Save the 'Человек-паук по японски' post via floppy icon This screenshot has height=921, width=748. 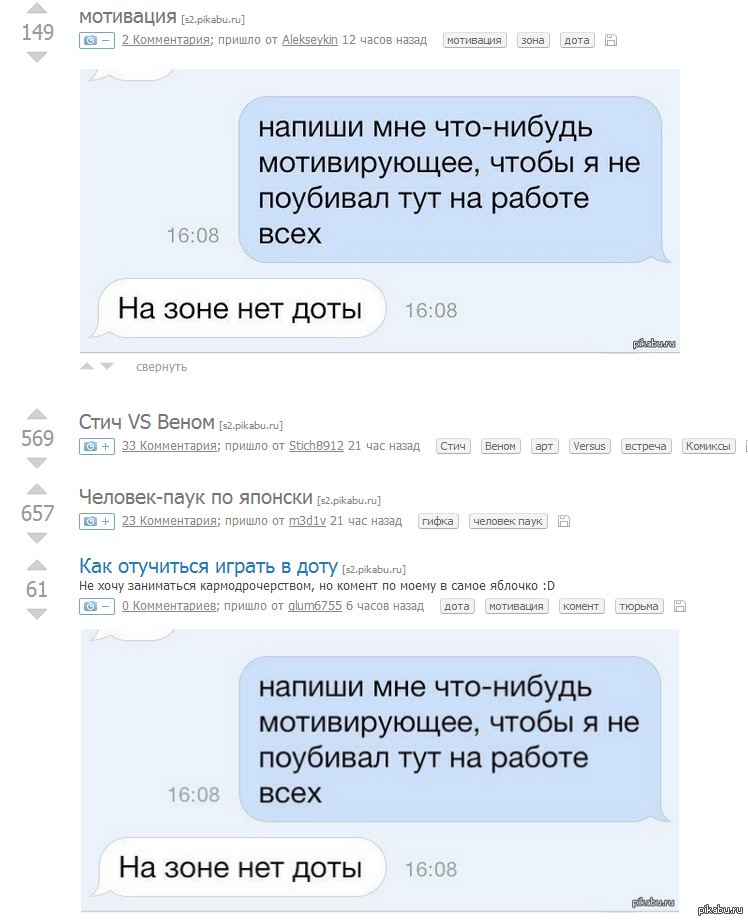point(563,521)
